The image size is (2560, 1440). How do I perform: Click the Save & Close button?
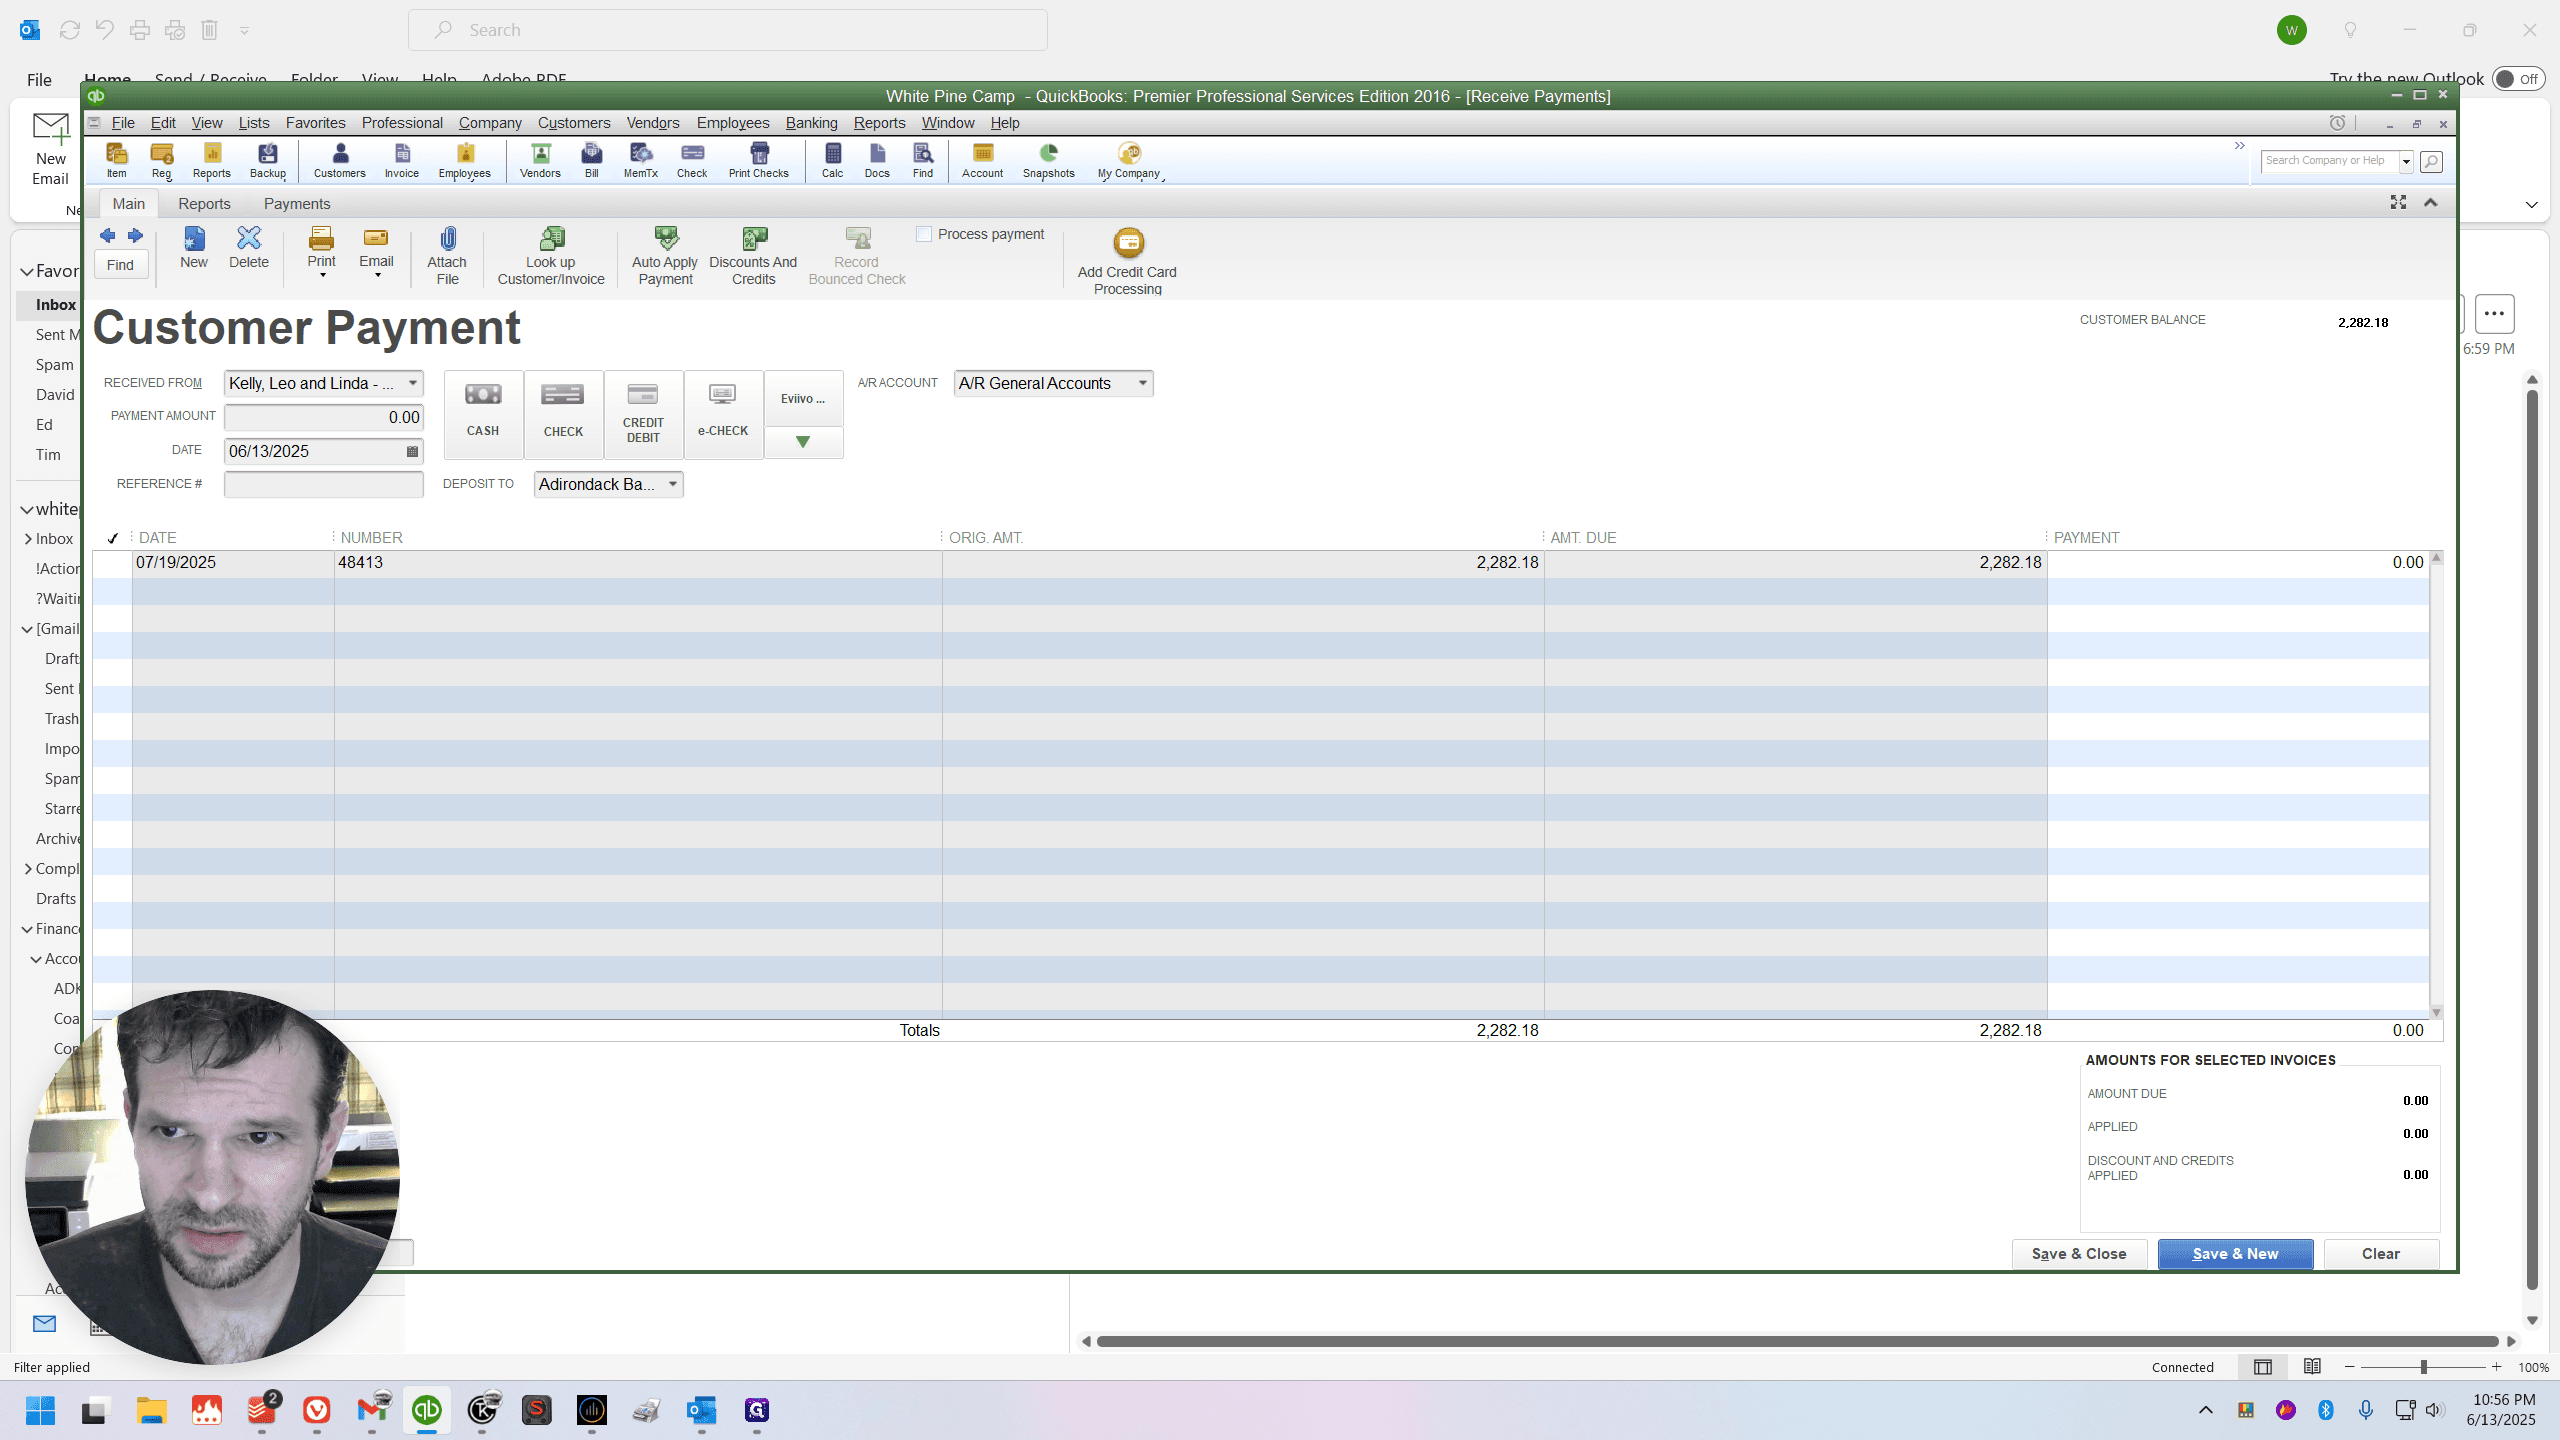(x=2079, y=1254)
